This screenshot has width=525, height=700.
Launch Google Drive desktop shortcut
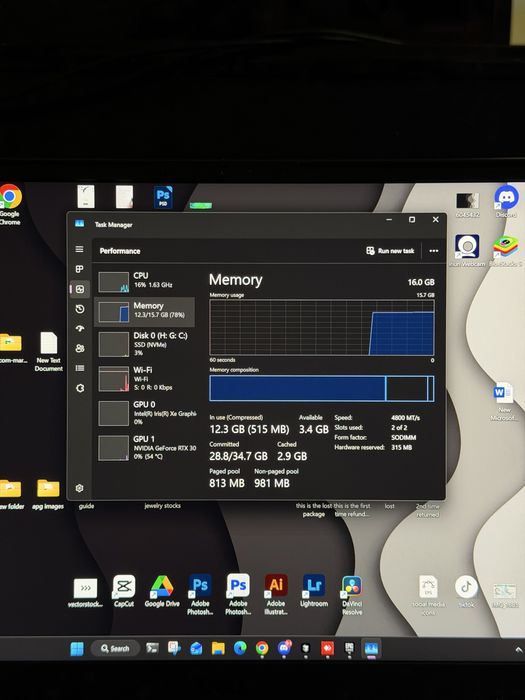coord(162,591)
